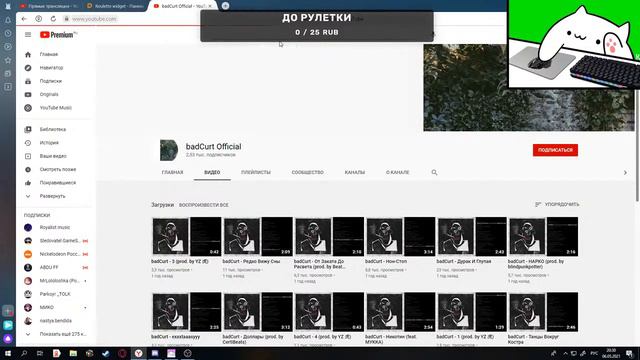The height and width of the screenshot is (360, 640).
Task: Click ВОСПРОИЗВЕСТИ ВСЕ next to Загрузки
Action: [204, 205]
